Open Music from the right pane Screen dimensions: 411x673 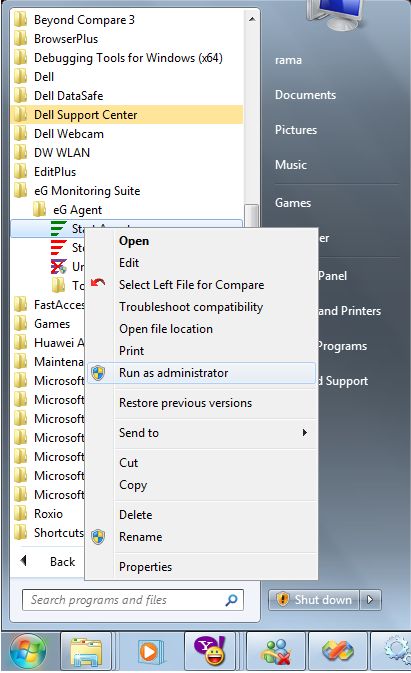point(290,165)
